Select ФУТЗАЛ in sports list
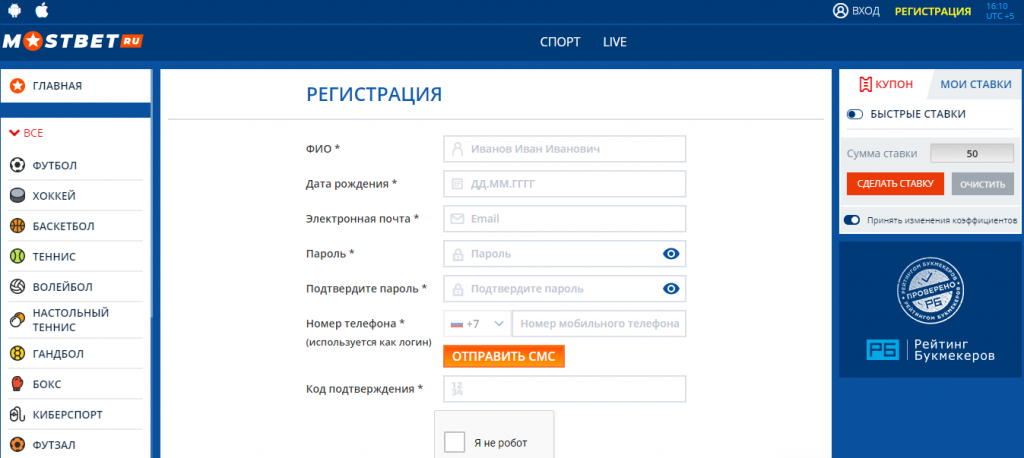Viewport: 1024px width, 458px height. (76, 445)
